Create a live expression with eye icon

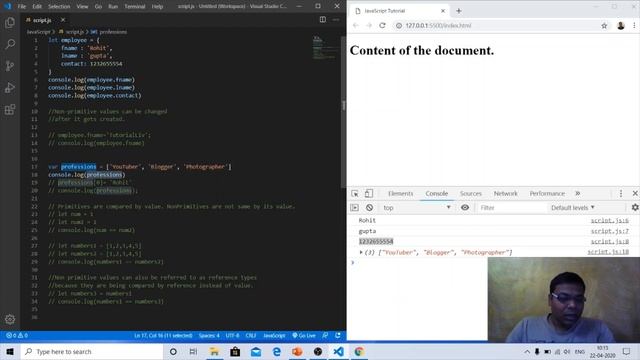point(465,207)
